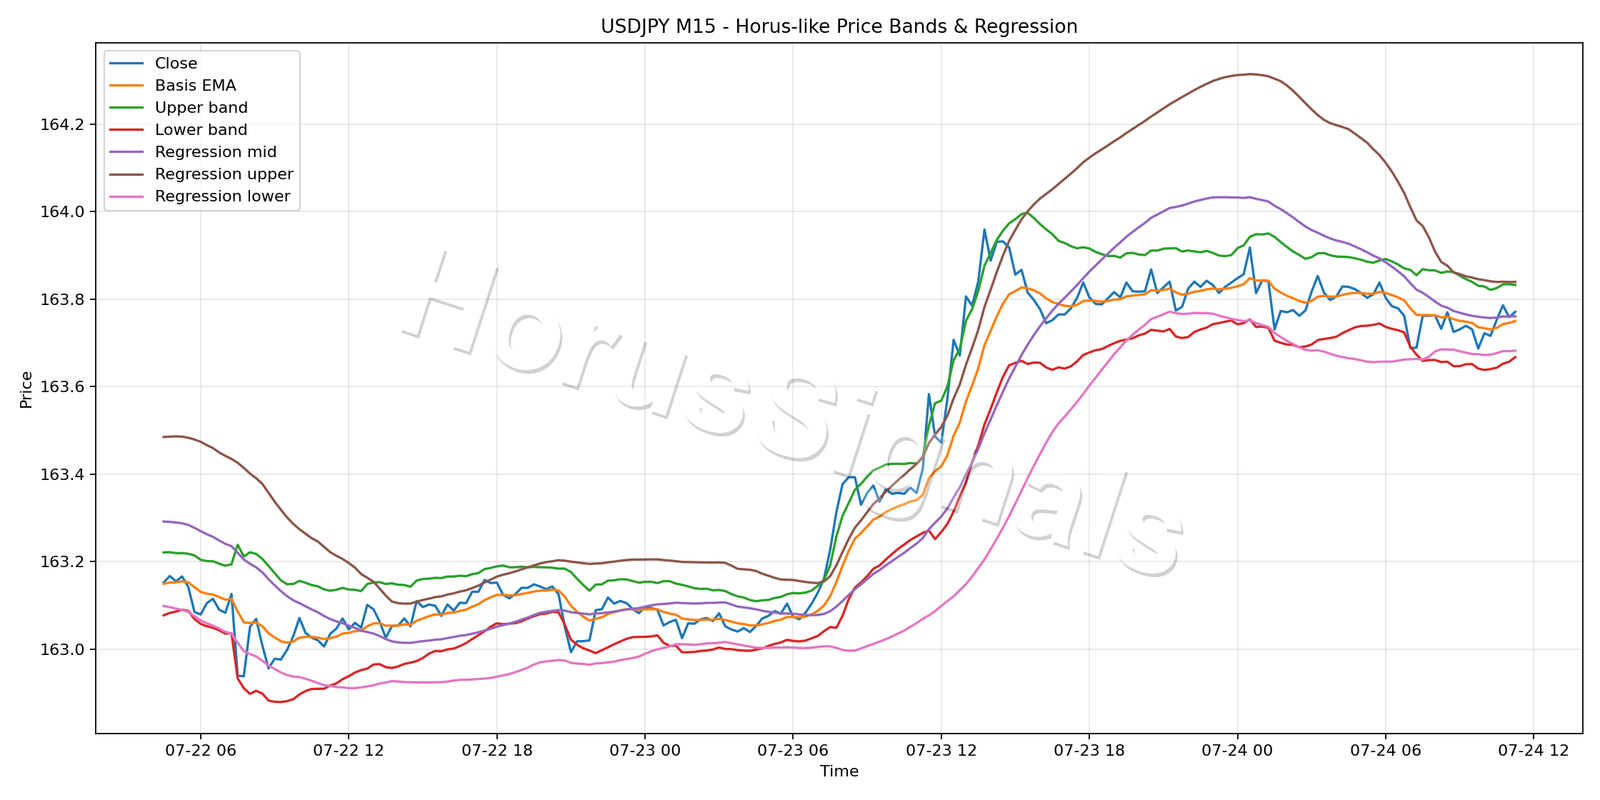Click the y-axis tick '163.6'
This screenshot has height=800, width=1600.
tap(62, 387)
